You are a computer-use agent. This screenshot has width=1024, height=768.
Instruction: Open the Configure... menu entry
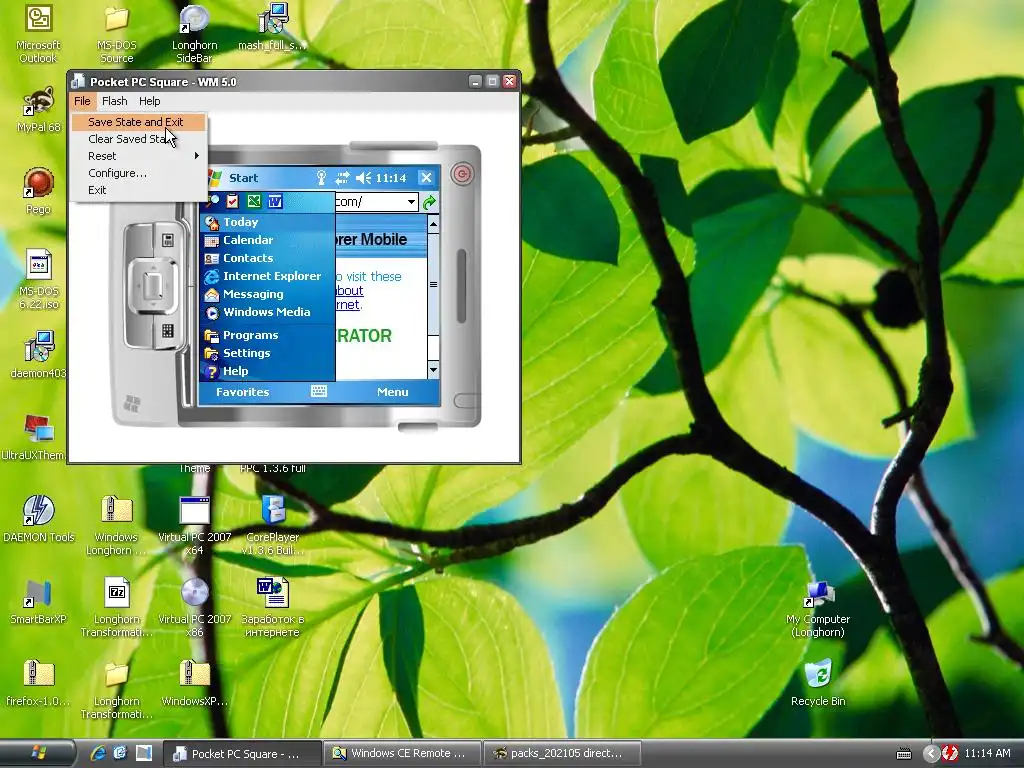(138, 173)
